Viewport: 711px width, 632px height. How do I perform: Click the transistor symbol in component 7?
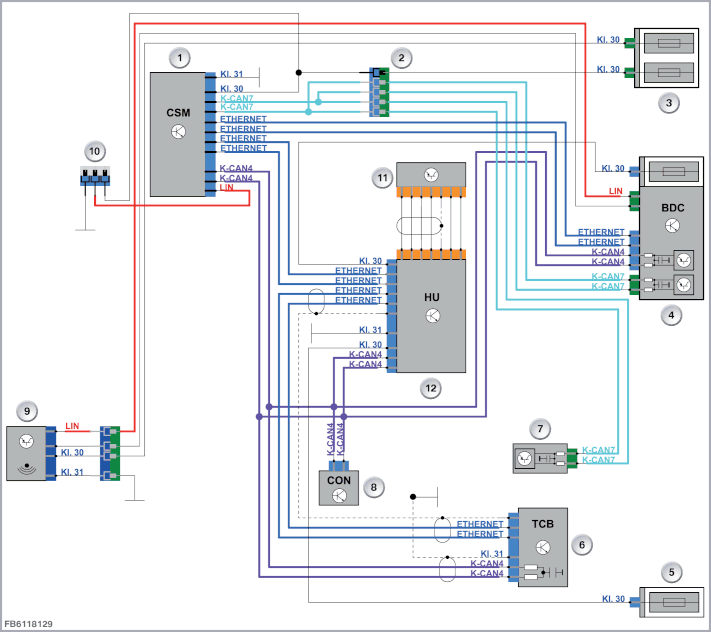click(x=525, y=459)
